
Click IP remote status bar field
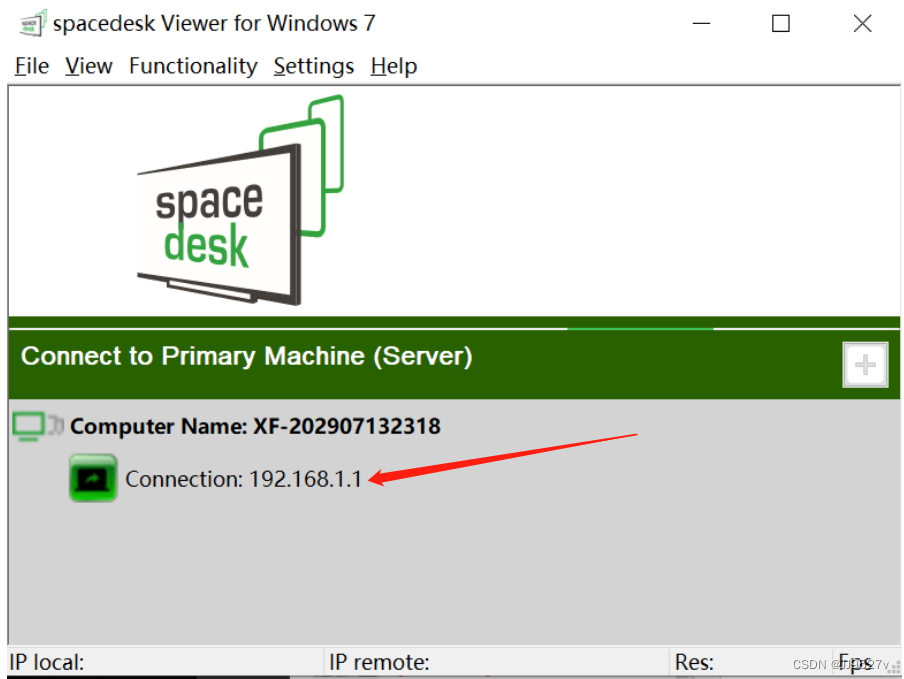pos(498,662)
